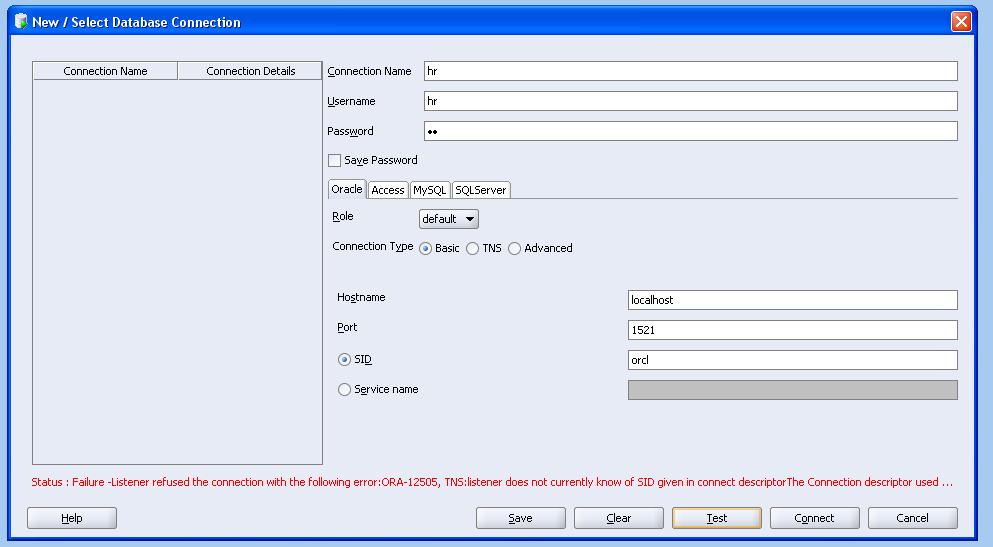Select the SID radio option
Viewport: 993px width, 547px height.
pos(344,360)
